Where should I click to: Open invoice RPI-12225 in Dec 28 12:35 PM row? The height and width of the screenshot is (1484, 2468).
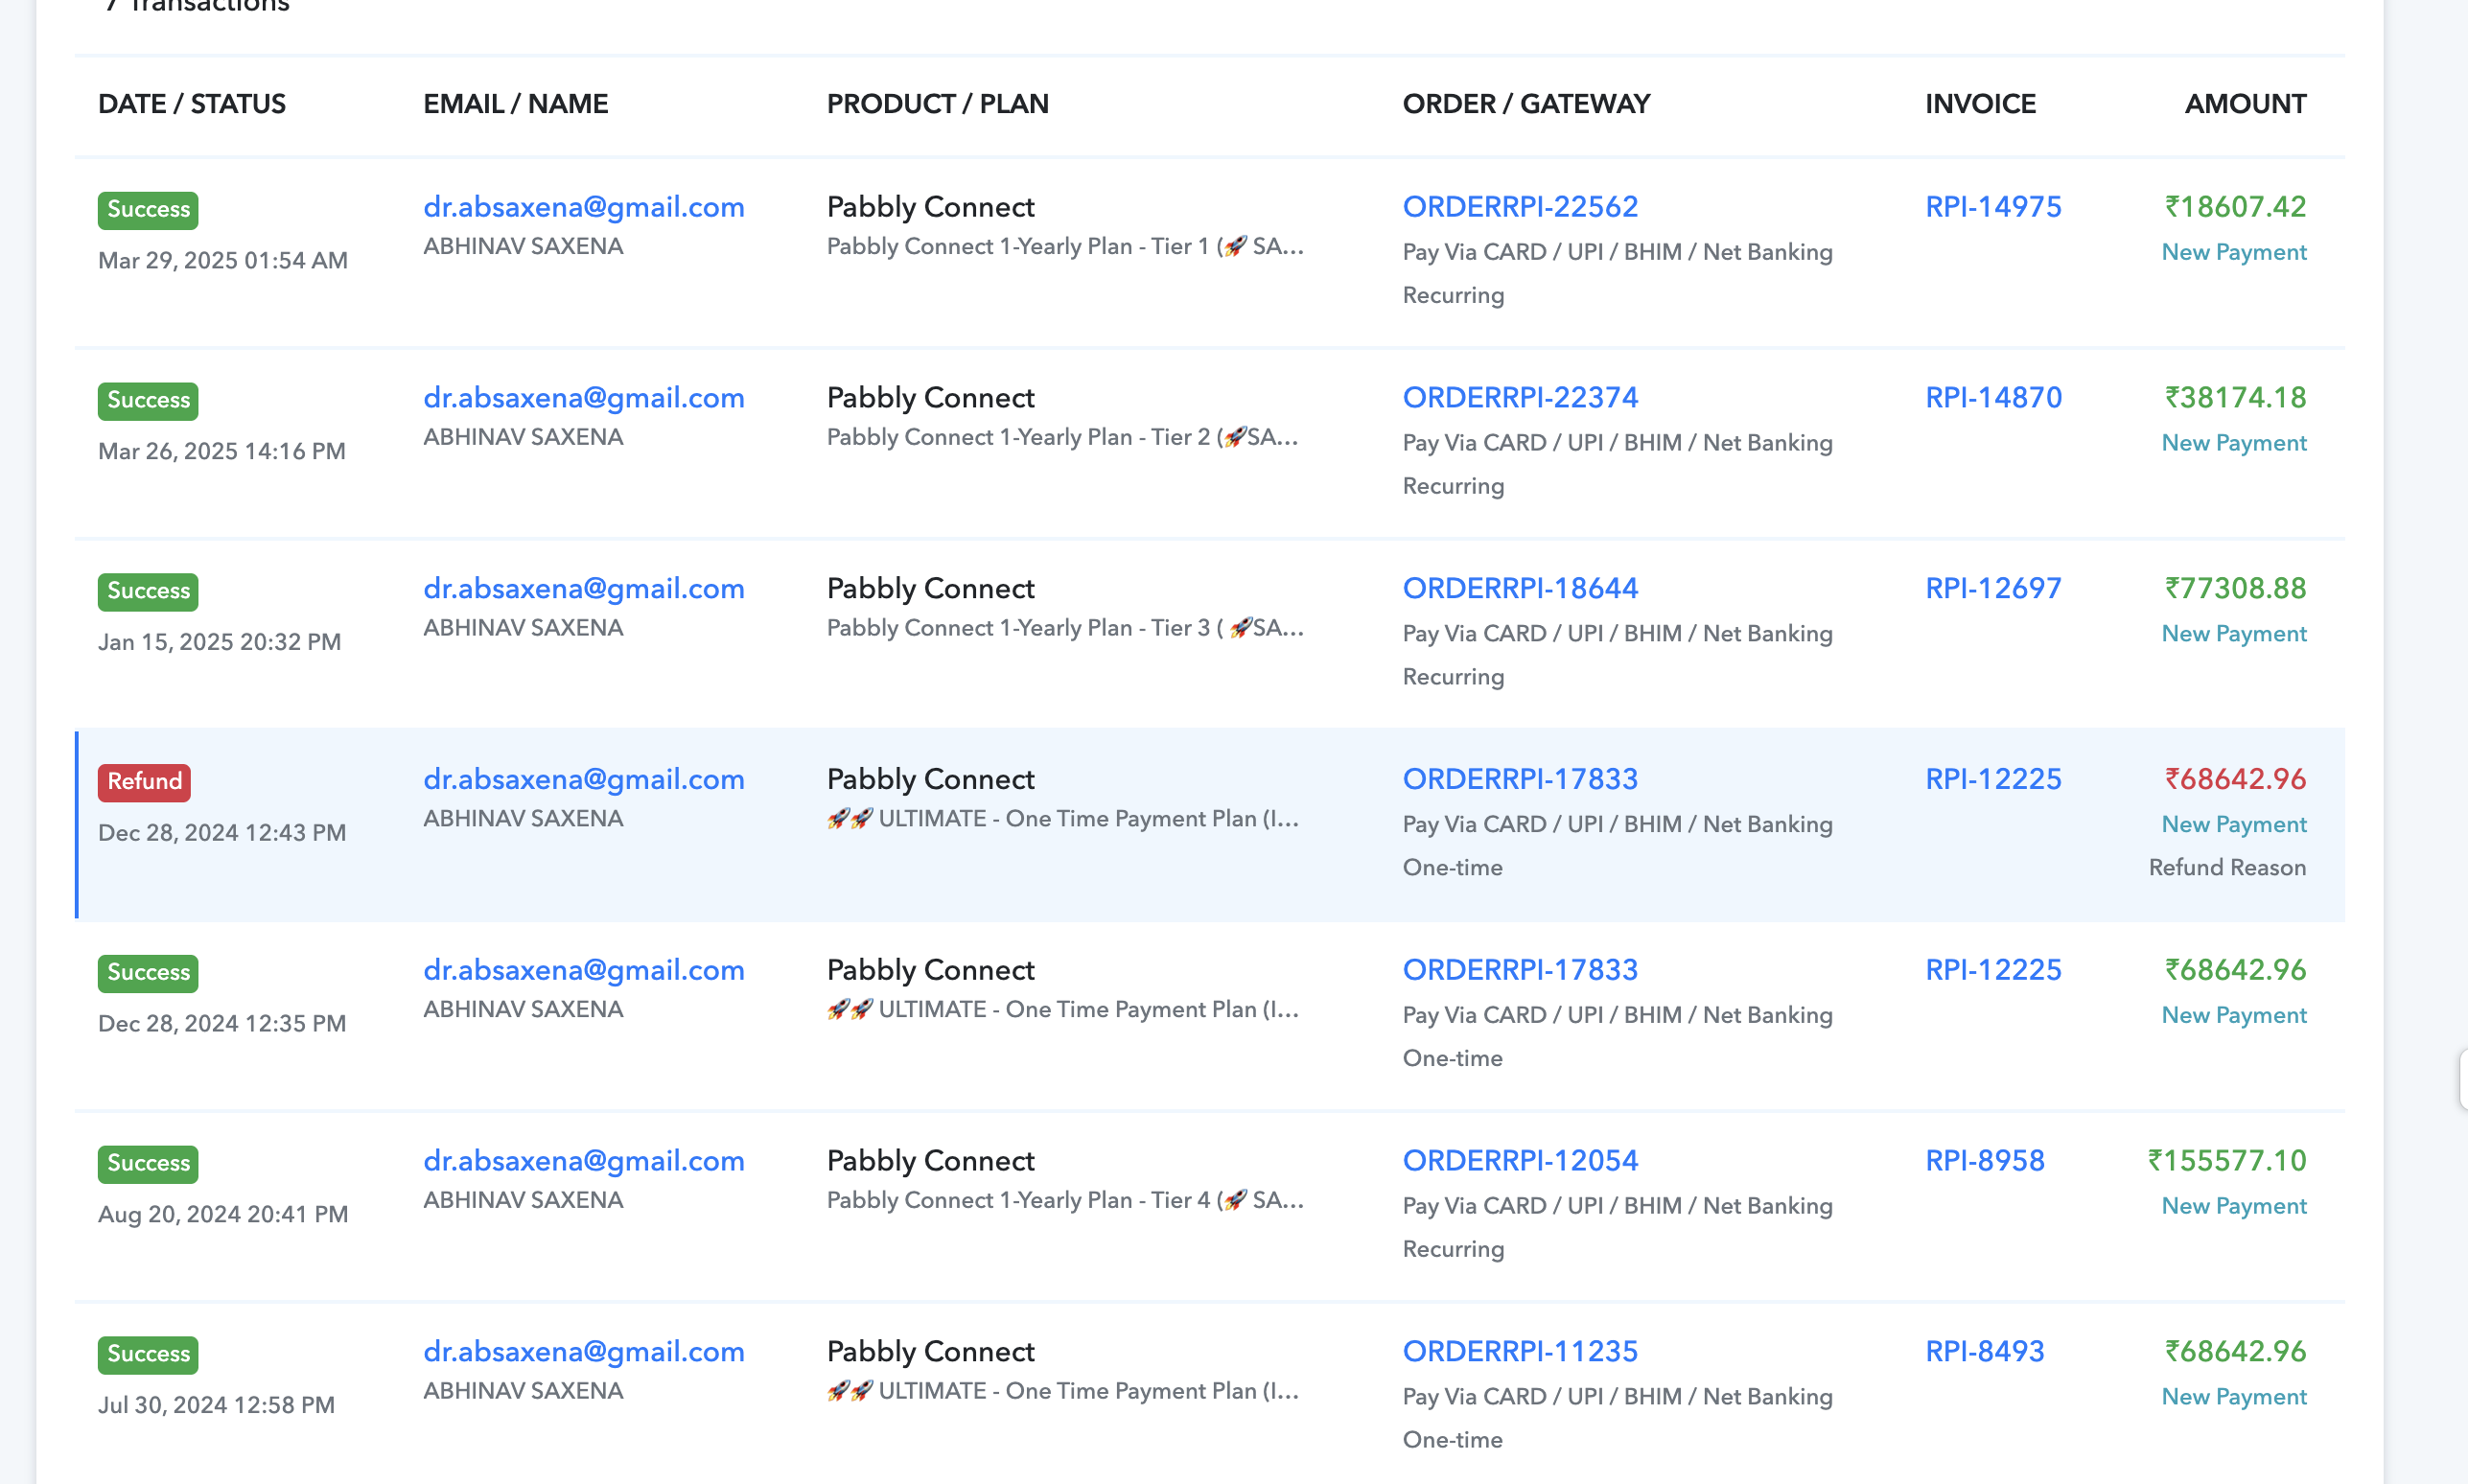coord(1993,971)
